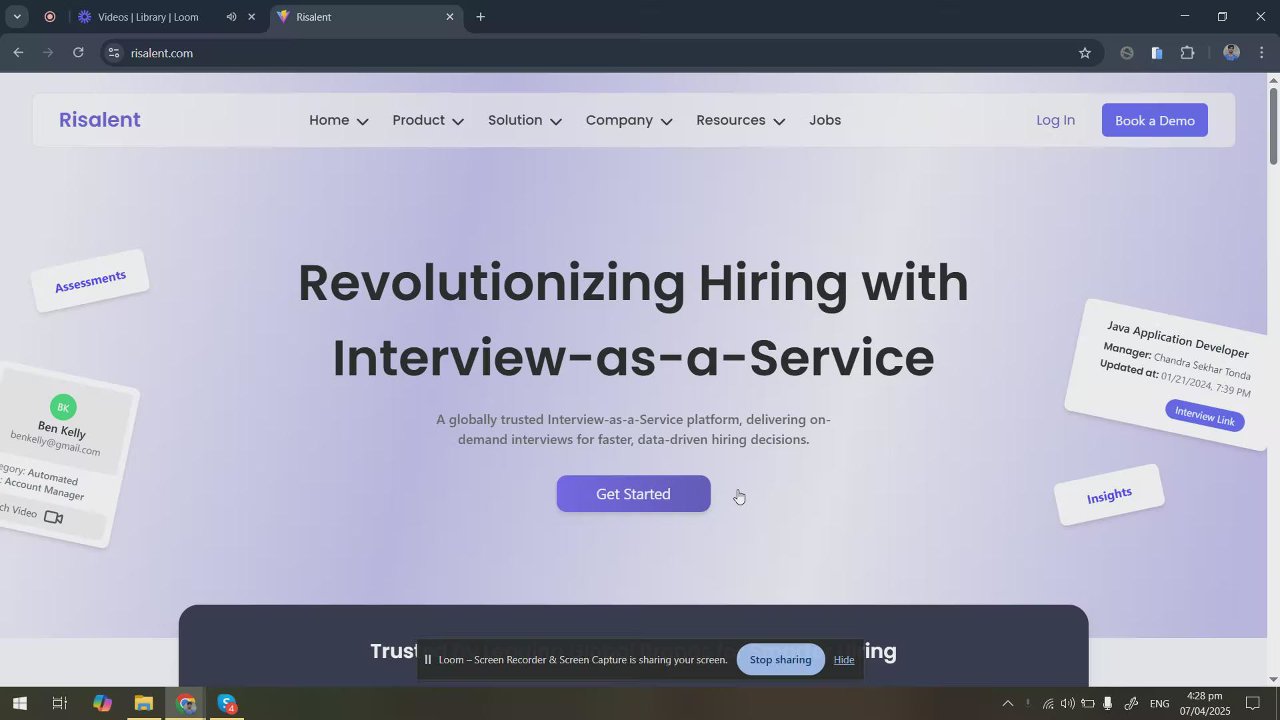1280x720 pixels.
Task: Click the Loom sharing bar pause handle
Action: (428, 660)
